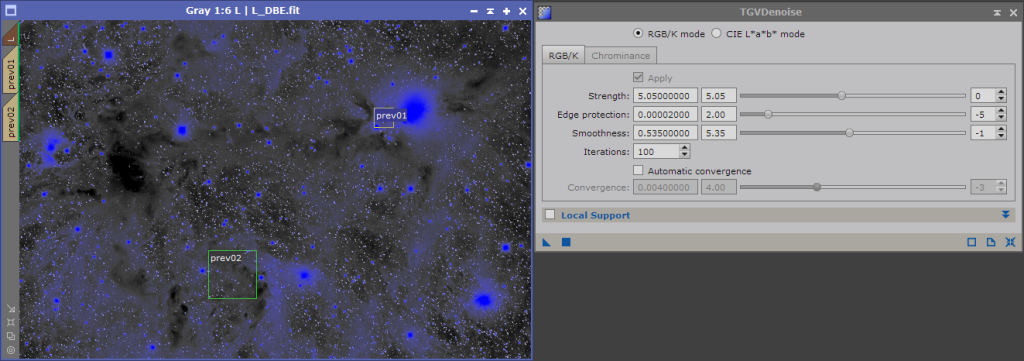Click the Reset icon in TGVDenoise panel

[1010, 242]
